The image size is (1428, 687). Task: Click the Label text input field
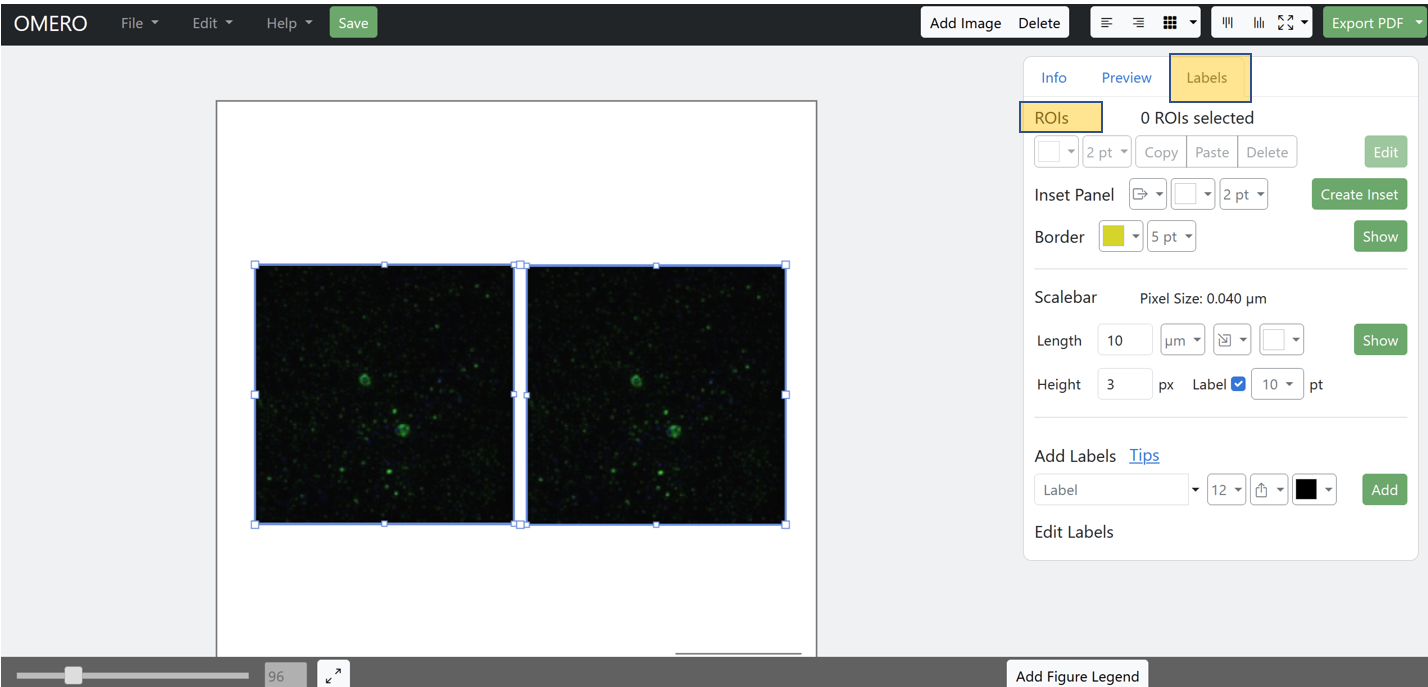click(x=1111, y=489)
